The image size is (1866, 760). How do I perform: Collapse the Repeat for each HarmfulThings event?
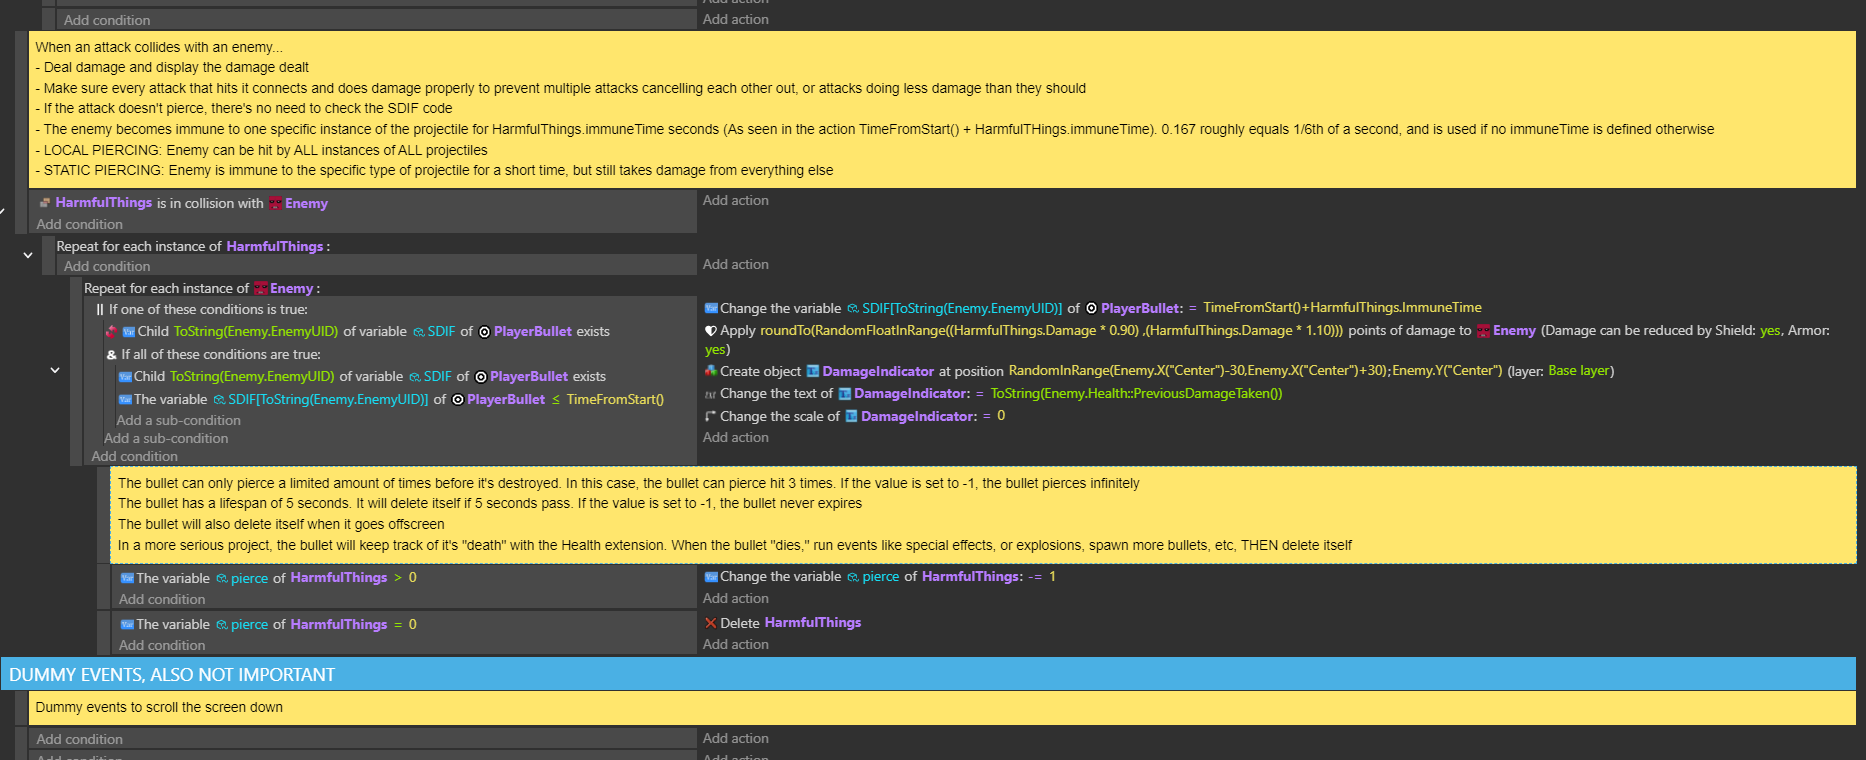pyautogui.click(x=28, y=255)
